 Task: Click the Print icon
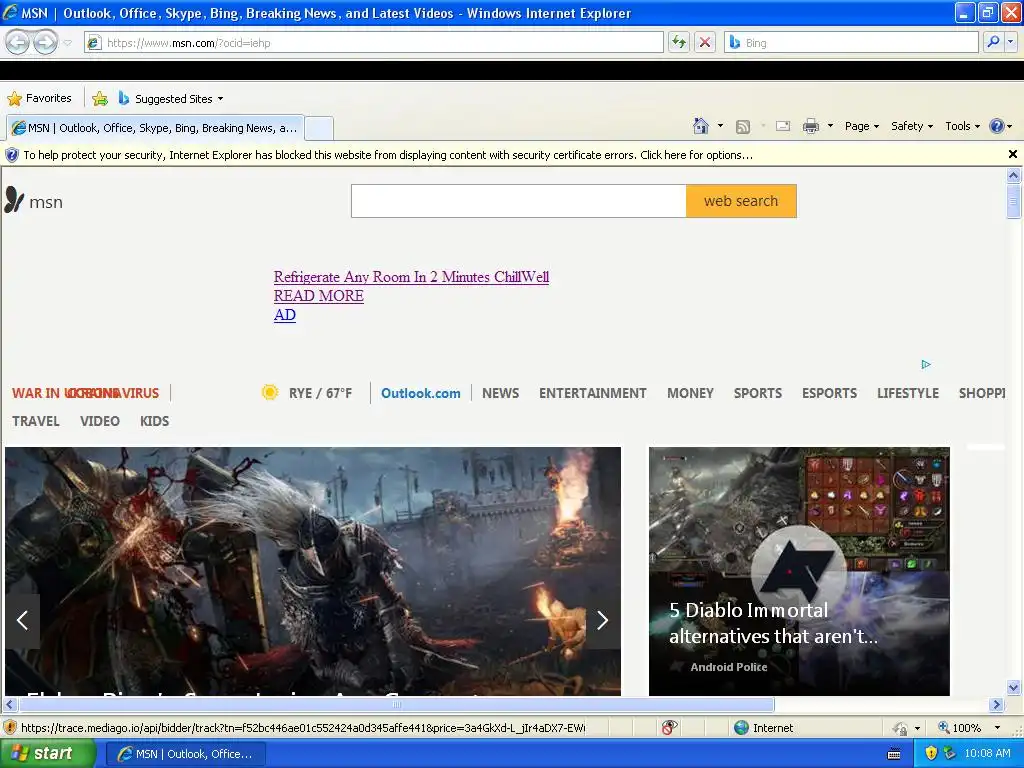tap(810, 126)
